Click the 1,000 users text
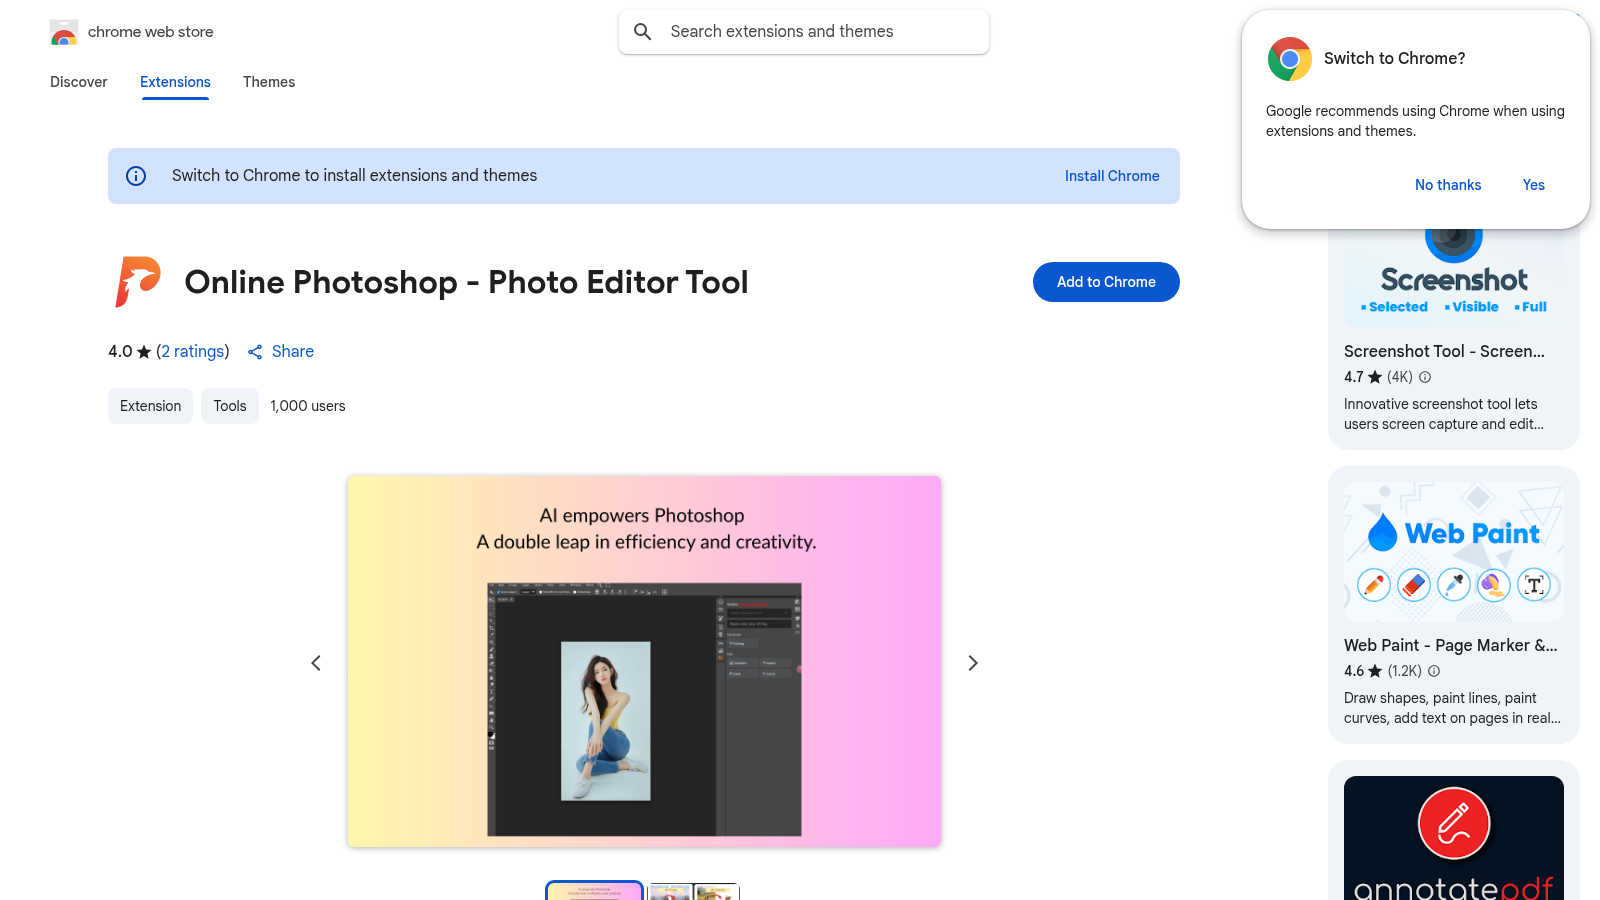The image size is (1600, 900). pos(308,406)
